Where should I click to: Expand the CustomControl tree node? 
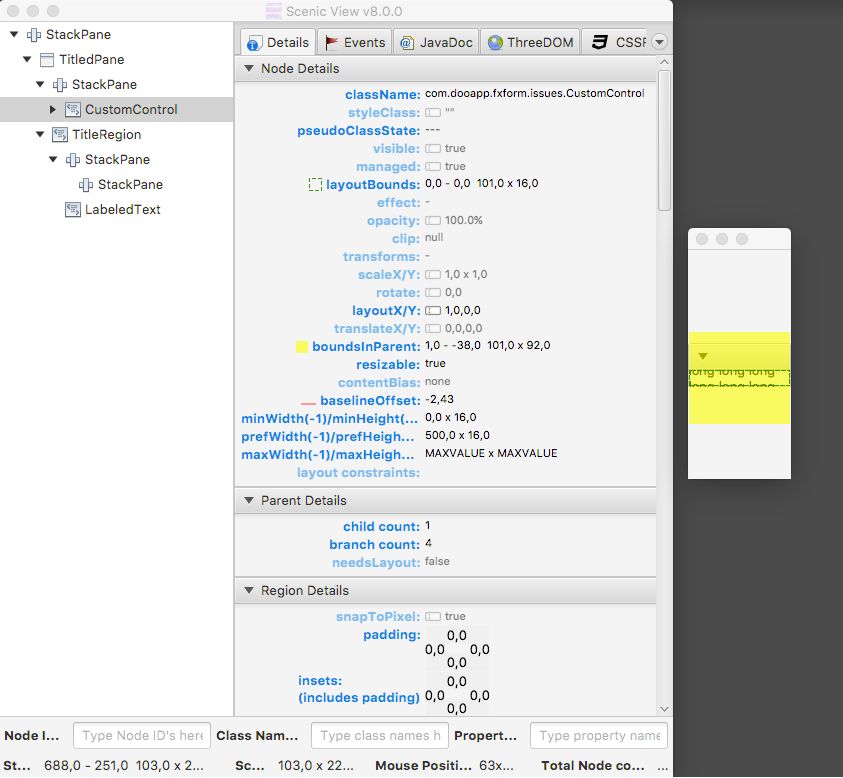(x=53, y=110)
